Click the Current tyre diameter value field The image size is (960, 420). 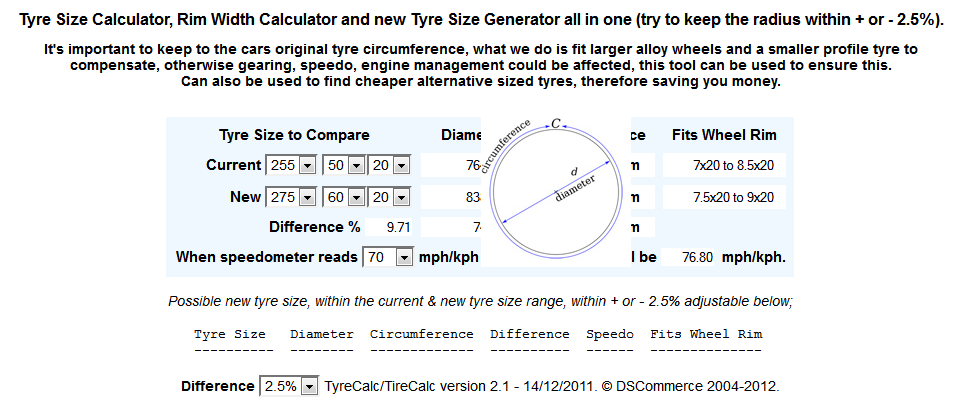point(450,165)
